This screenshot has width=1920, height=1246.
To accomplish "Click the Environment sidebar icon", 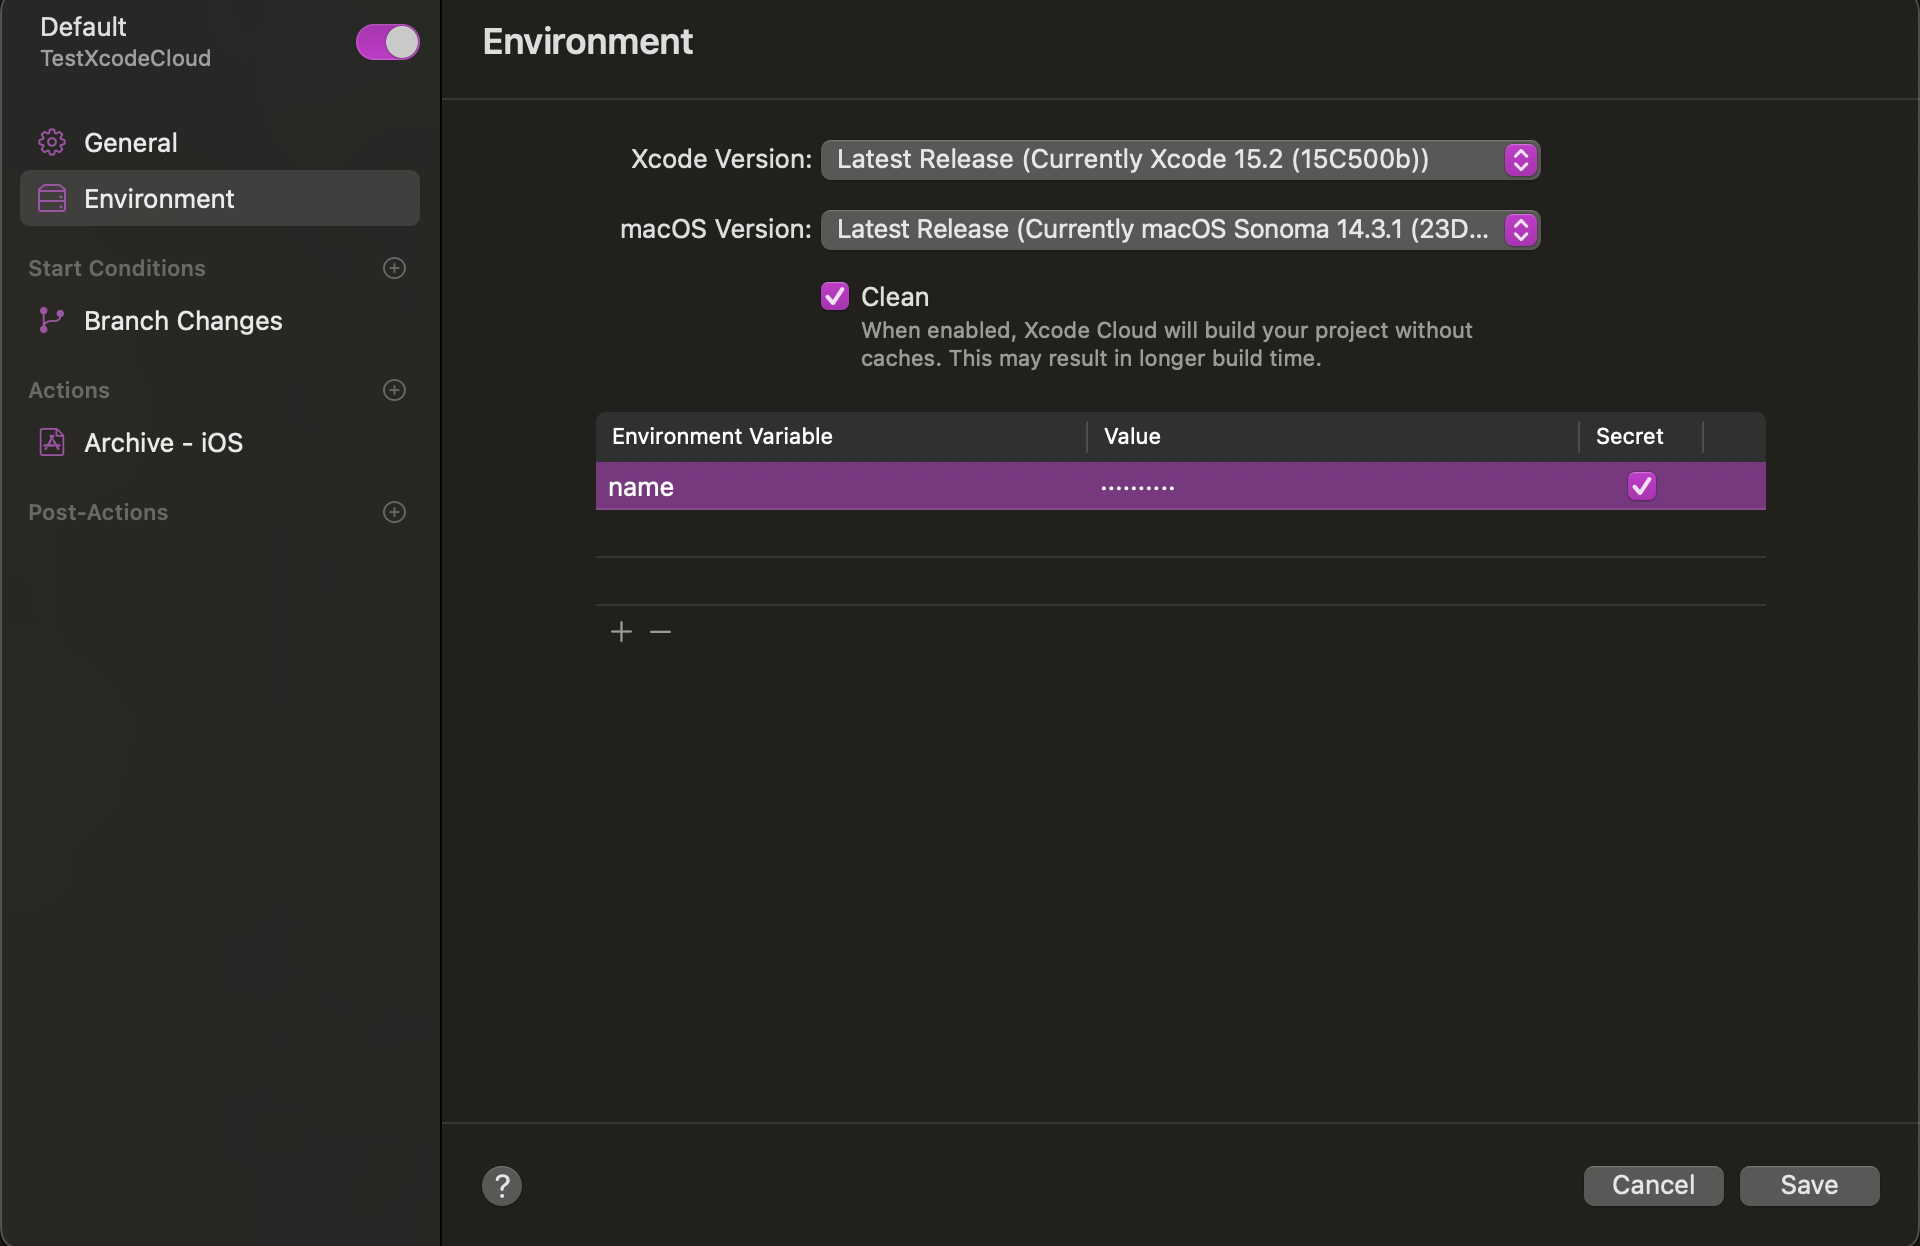I will tap(52, 199).
